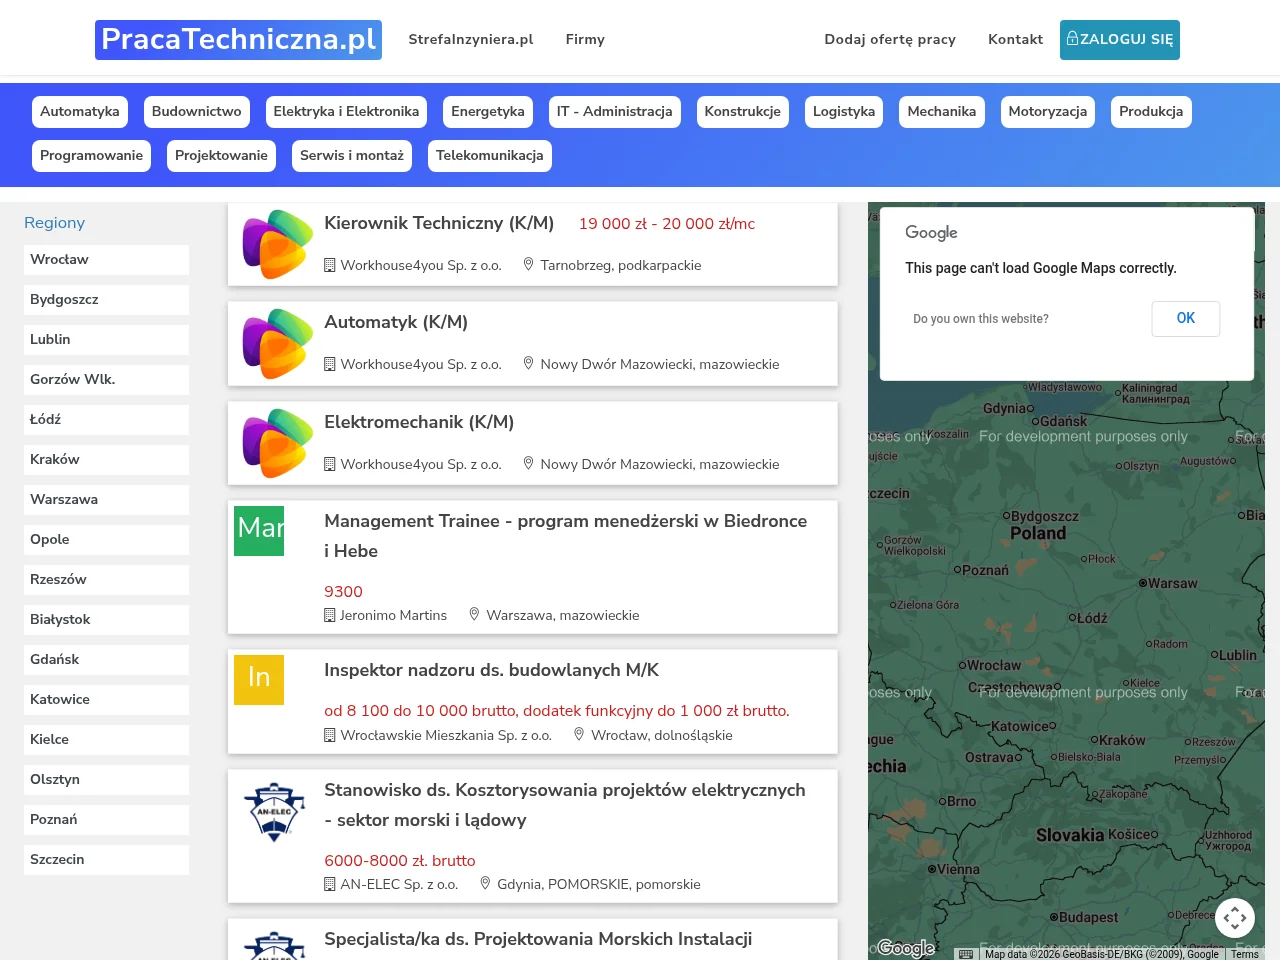This screenshot has width=1280, height=960.
Task: Click the building icon next to Jeronimo Martins
Action: pyautogui.click(x=329, y=615)
